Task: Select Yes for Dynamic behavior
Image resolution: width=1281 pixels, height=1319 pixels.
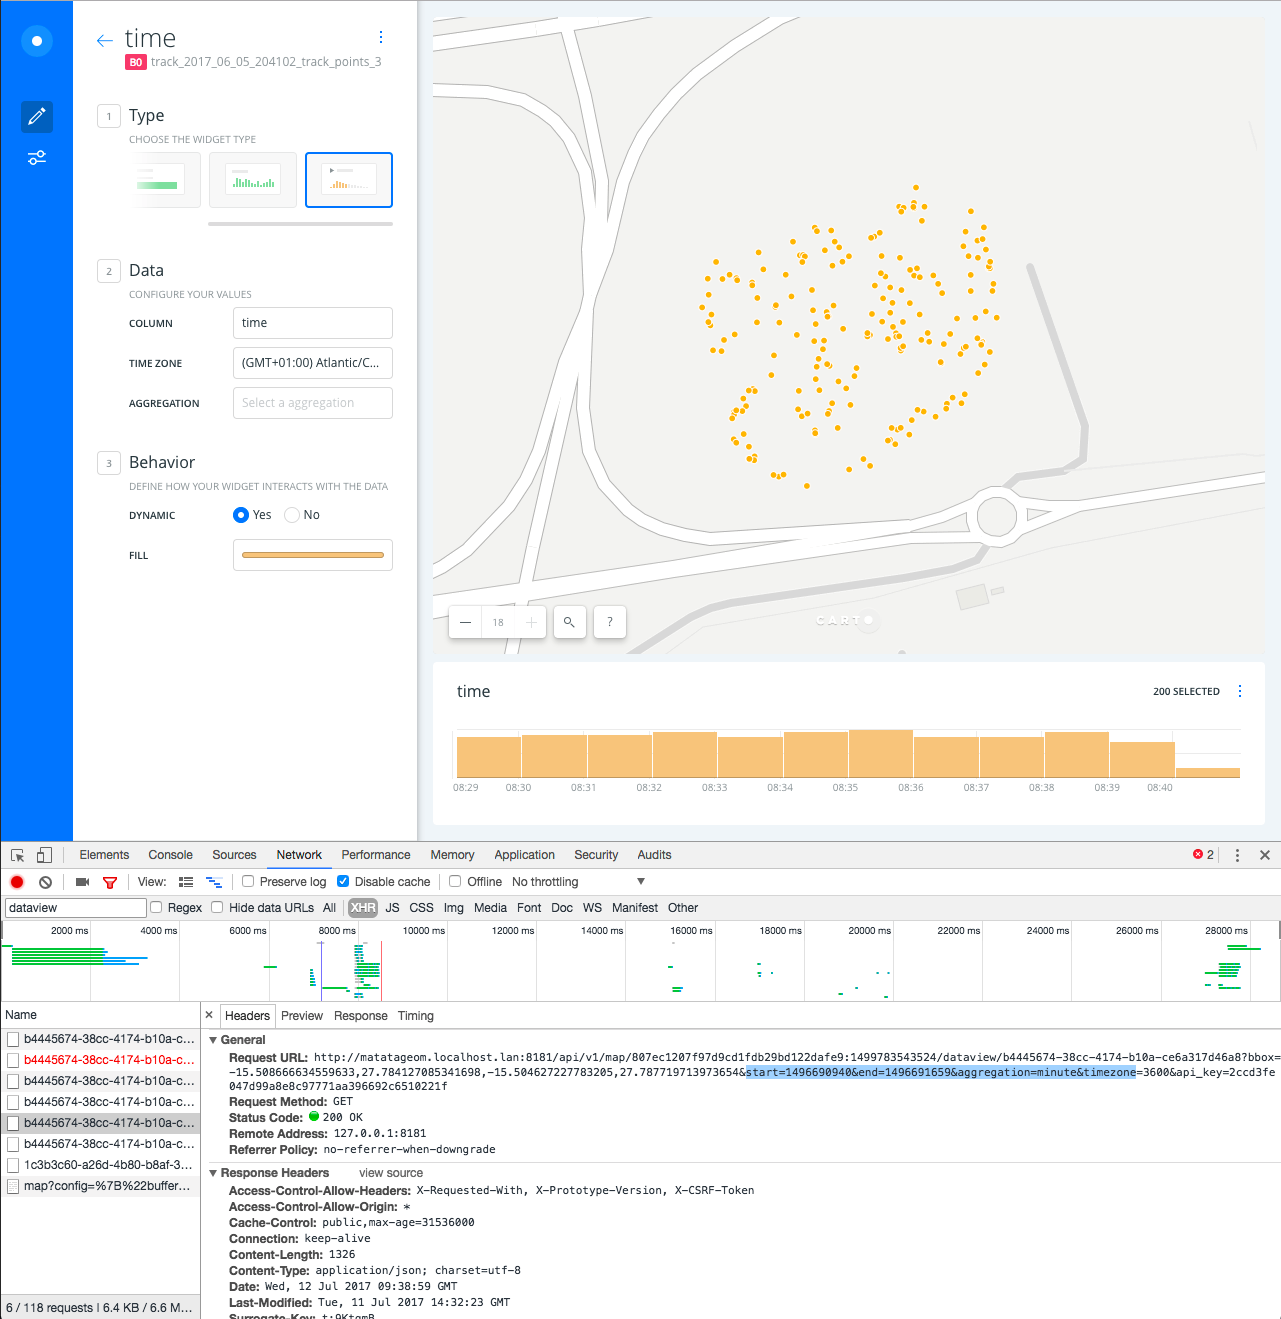Action: click(241, 515)
